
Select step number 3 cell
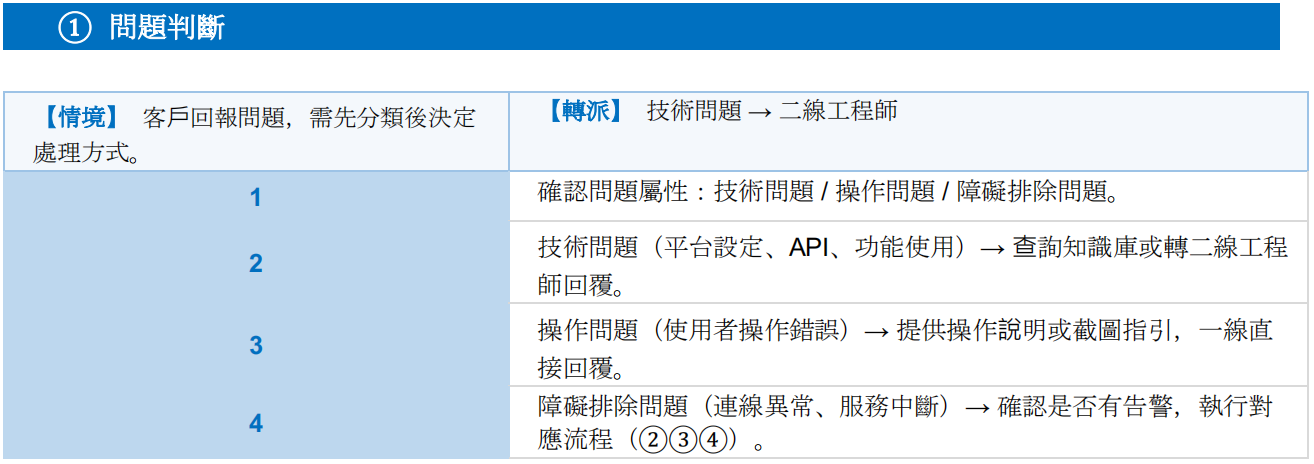coord(256,346)
